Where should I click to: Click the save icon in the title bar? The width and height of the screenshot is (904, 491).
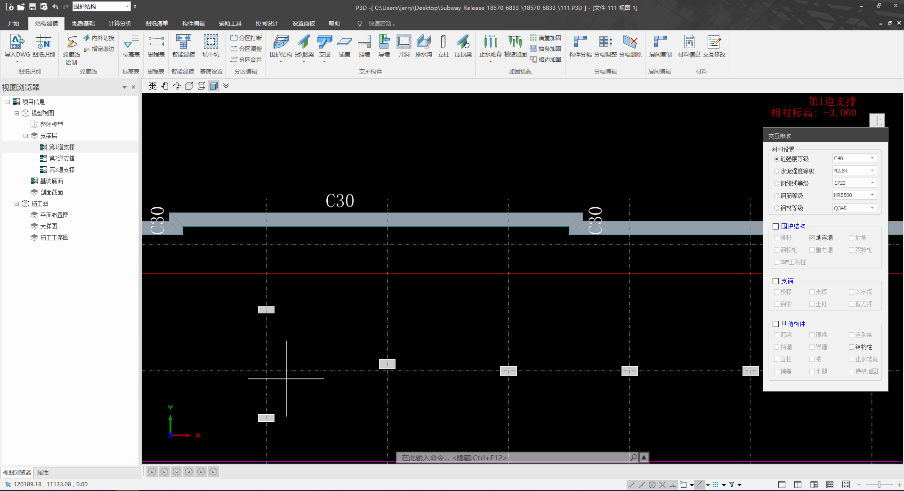coord(32,6)
